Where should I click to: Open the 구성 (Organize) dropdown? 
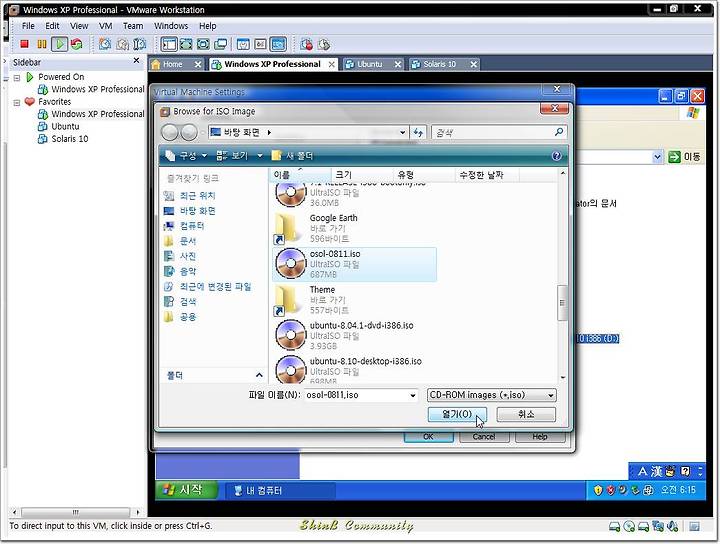[x=186, y=156]
